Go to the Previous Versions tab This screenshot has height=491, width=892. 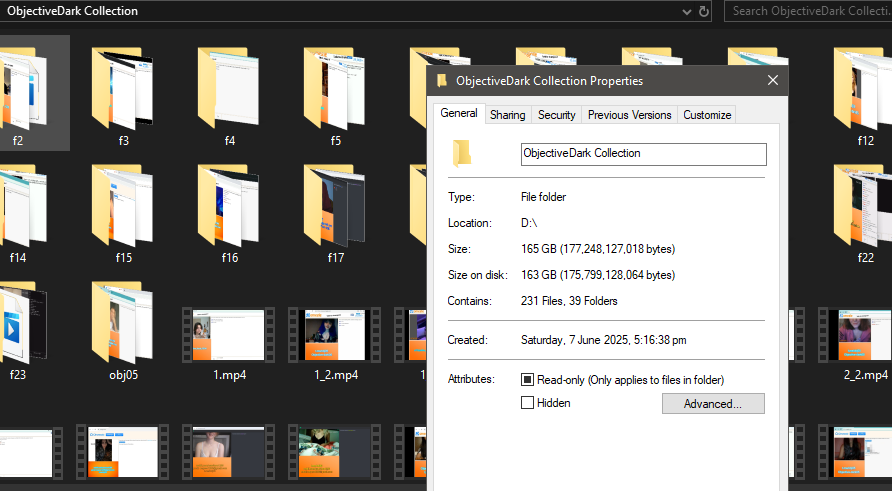pos(629,115)
